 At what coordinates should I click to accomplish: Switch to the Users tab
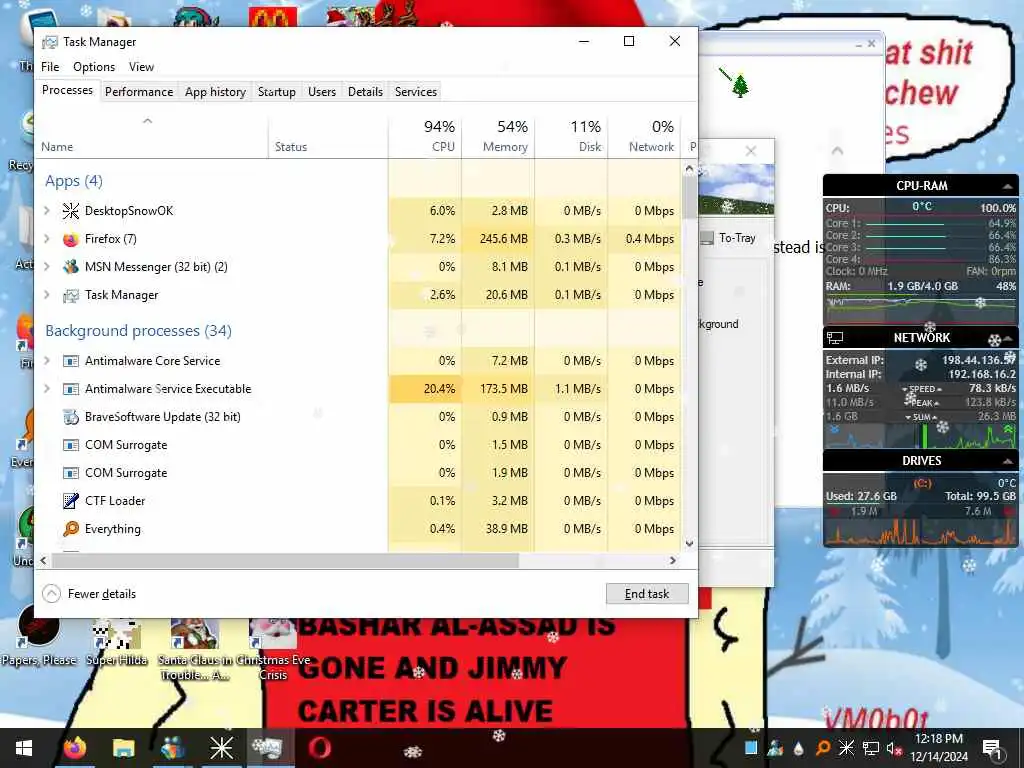[x=322, y=92]
